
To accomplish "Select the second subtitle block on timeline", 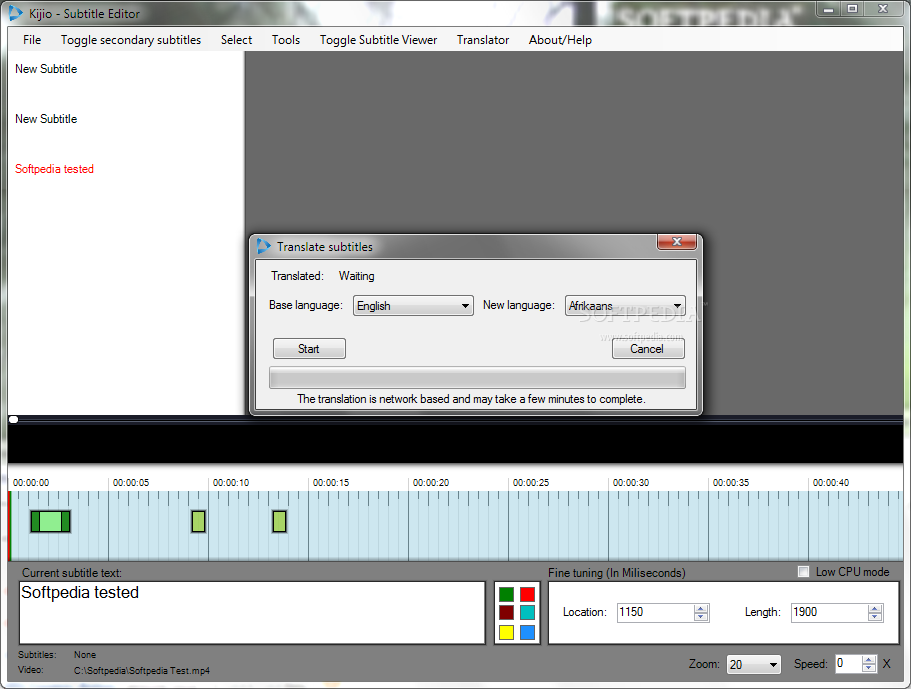I will [199, 522].
